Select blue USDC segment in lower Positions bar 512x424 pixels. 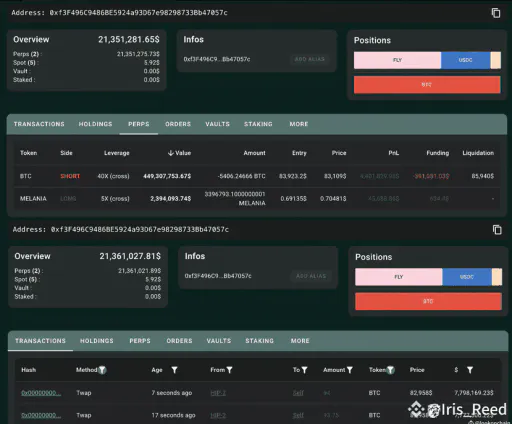coord(467,277)
